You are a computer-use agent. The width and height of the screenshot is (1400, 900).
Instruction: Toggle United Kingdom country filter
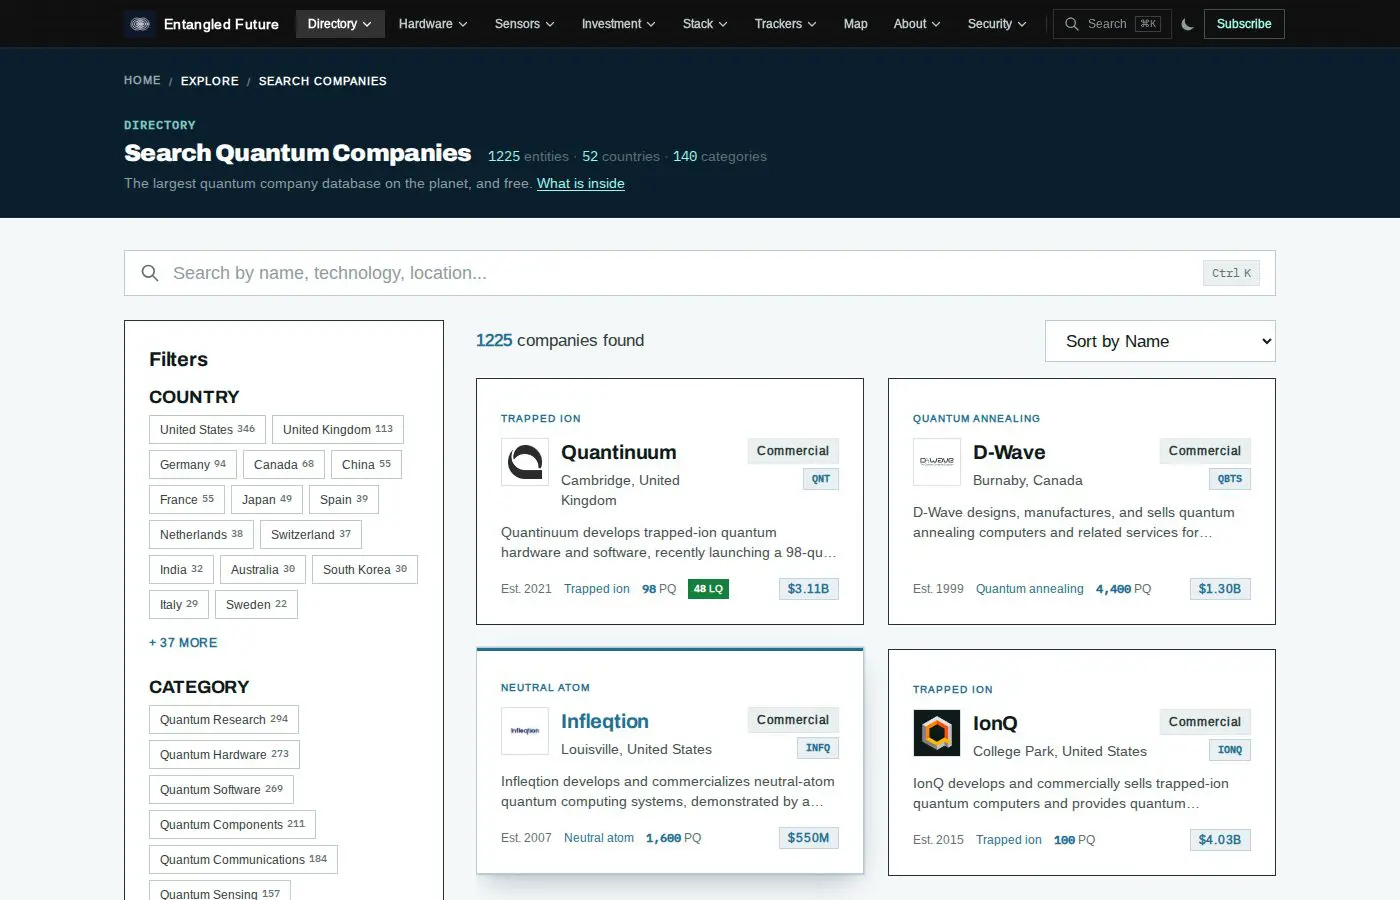[338, 430]
